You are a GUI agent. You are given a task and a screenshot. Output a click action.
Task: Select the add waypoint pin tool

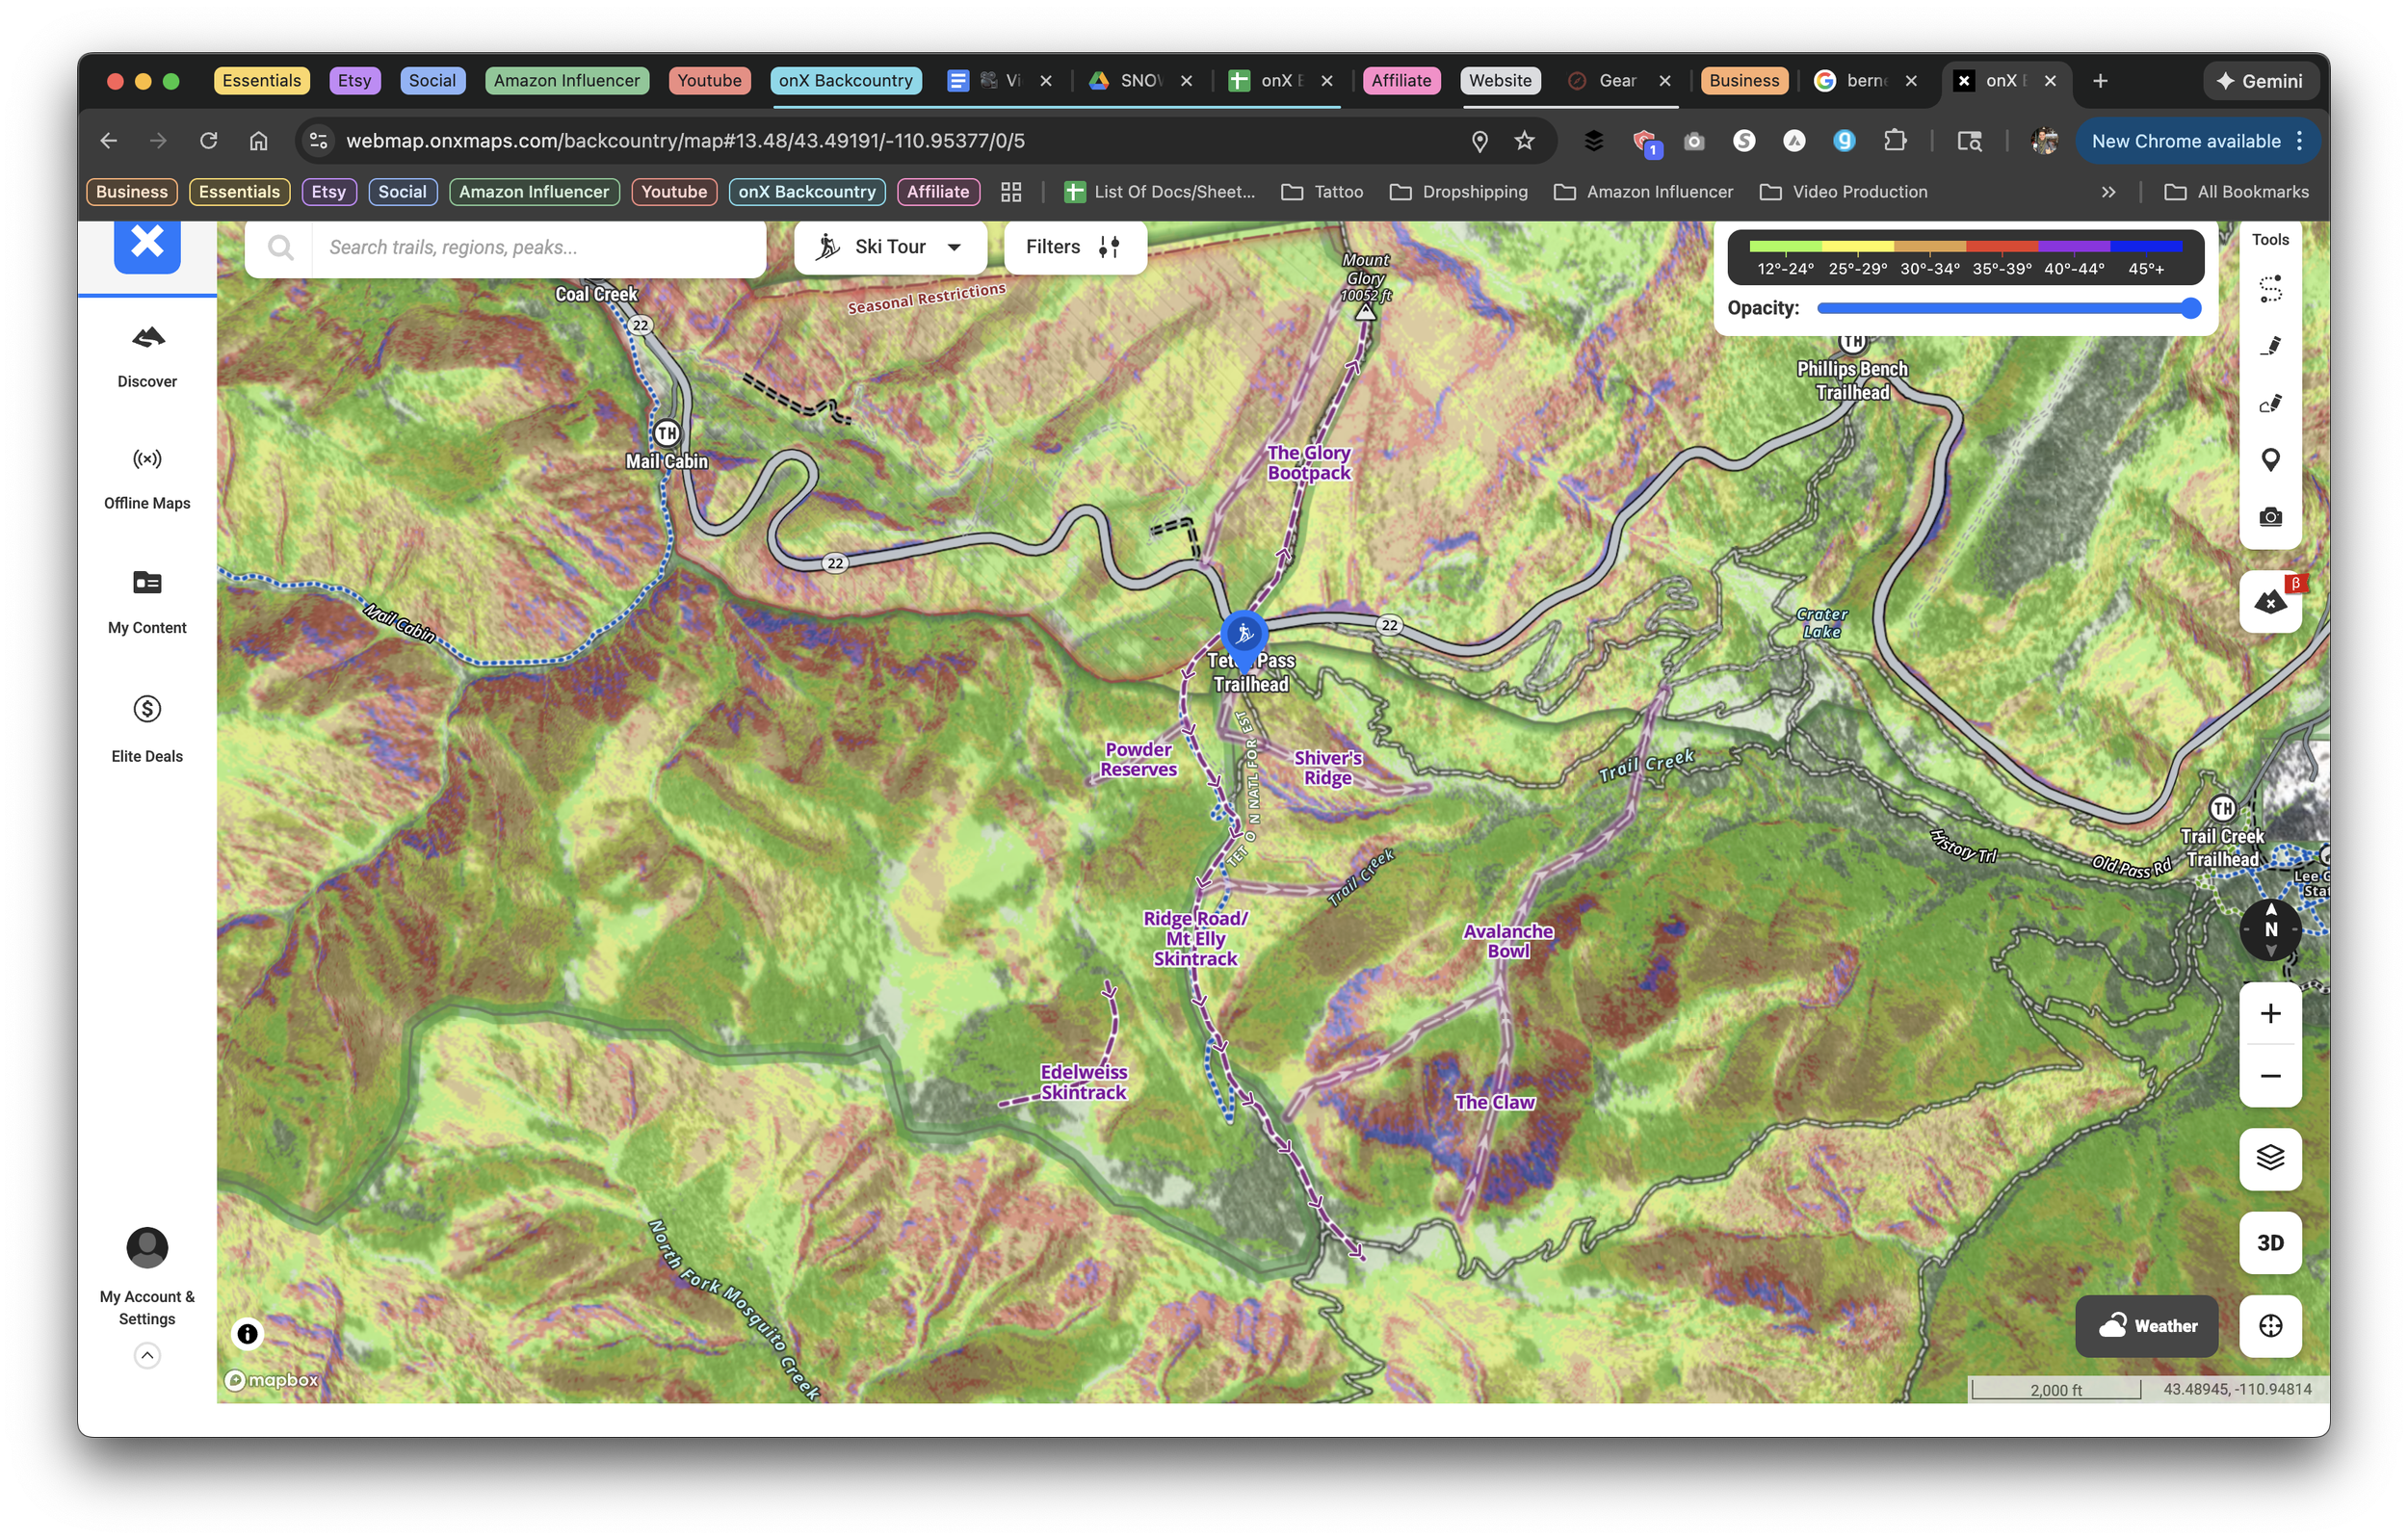2270,460
